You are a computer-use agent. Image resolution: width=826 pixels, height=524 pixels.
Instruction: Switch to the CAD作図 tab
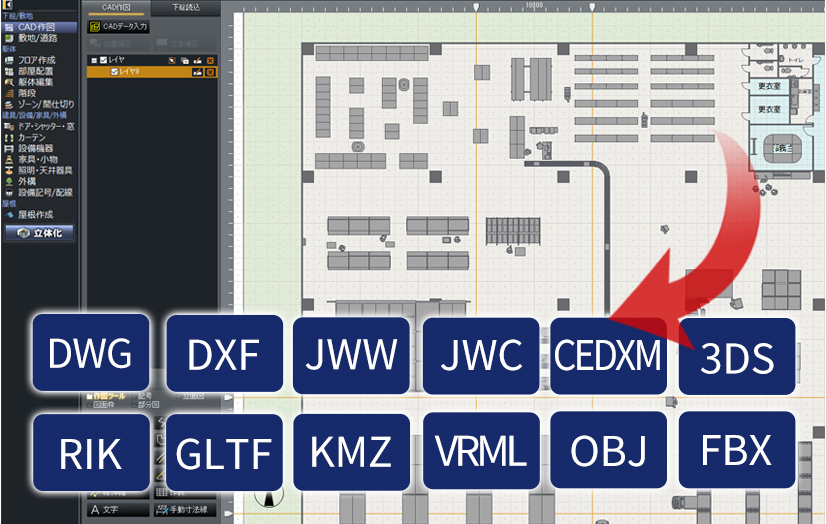tap(116, 7)
